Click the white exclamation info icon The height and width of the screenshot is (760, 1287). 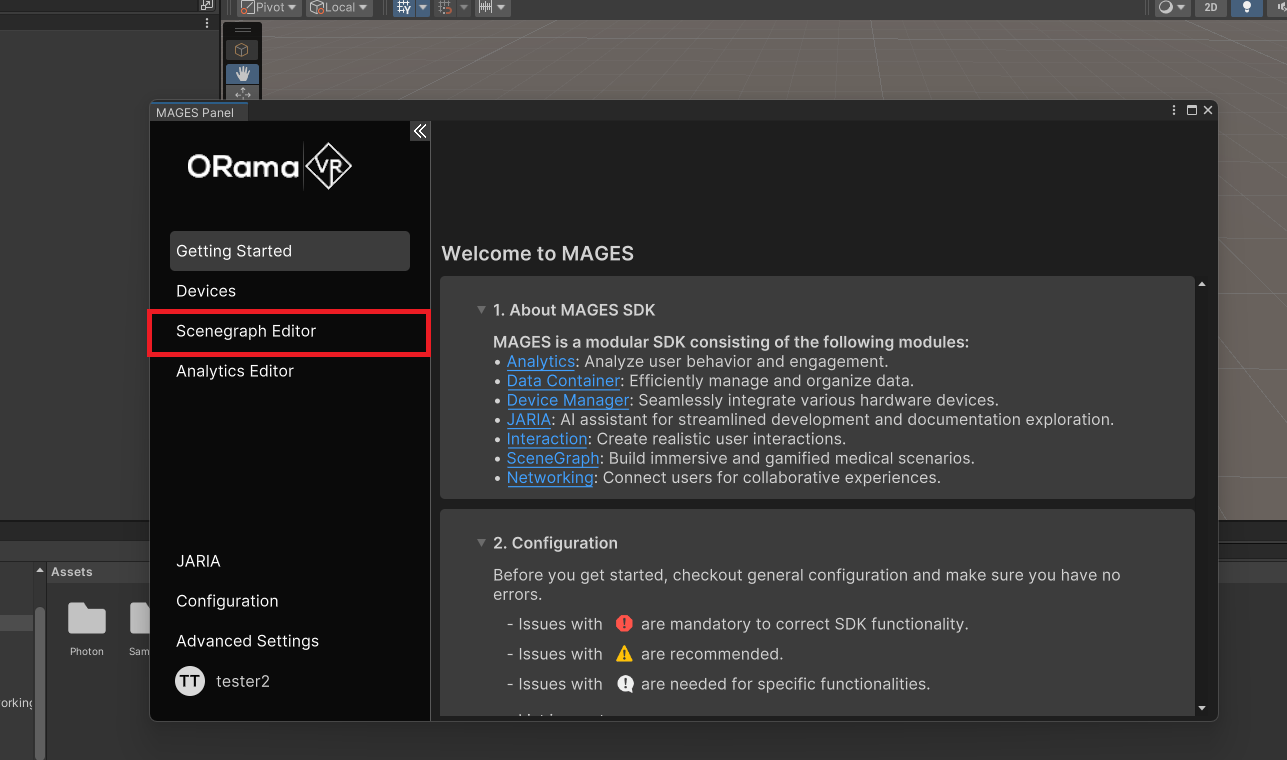[x=625, y=684]
